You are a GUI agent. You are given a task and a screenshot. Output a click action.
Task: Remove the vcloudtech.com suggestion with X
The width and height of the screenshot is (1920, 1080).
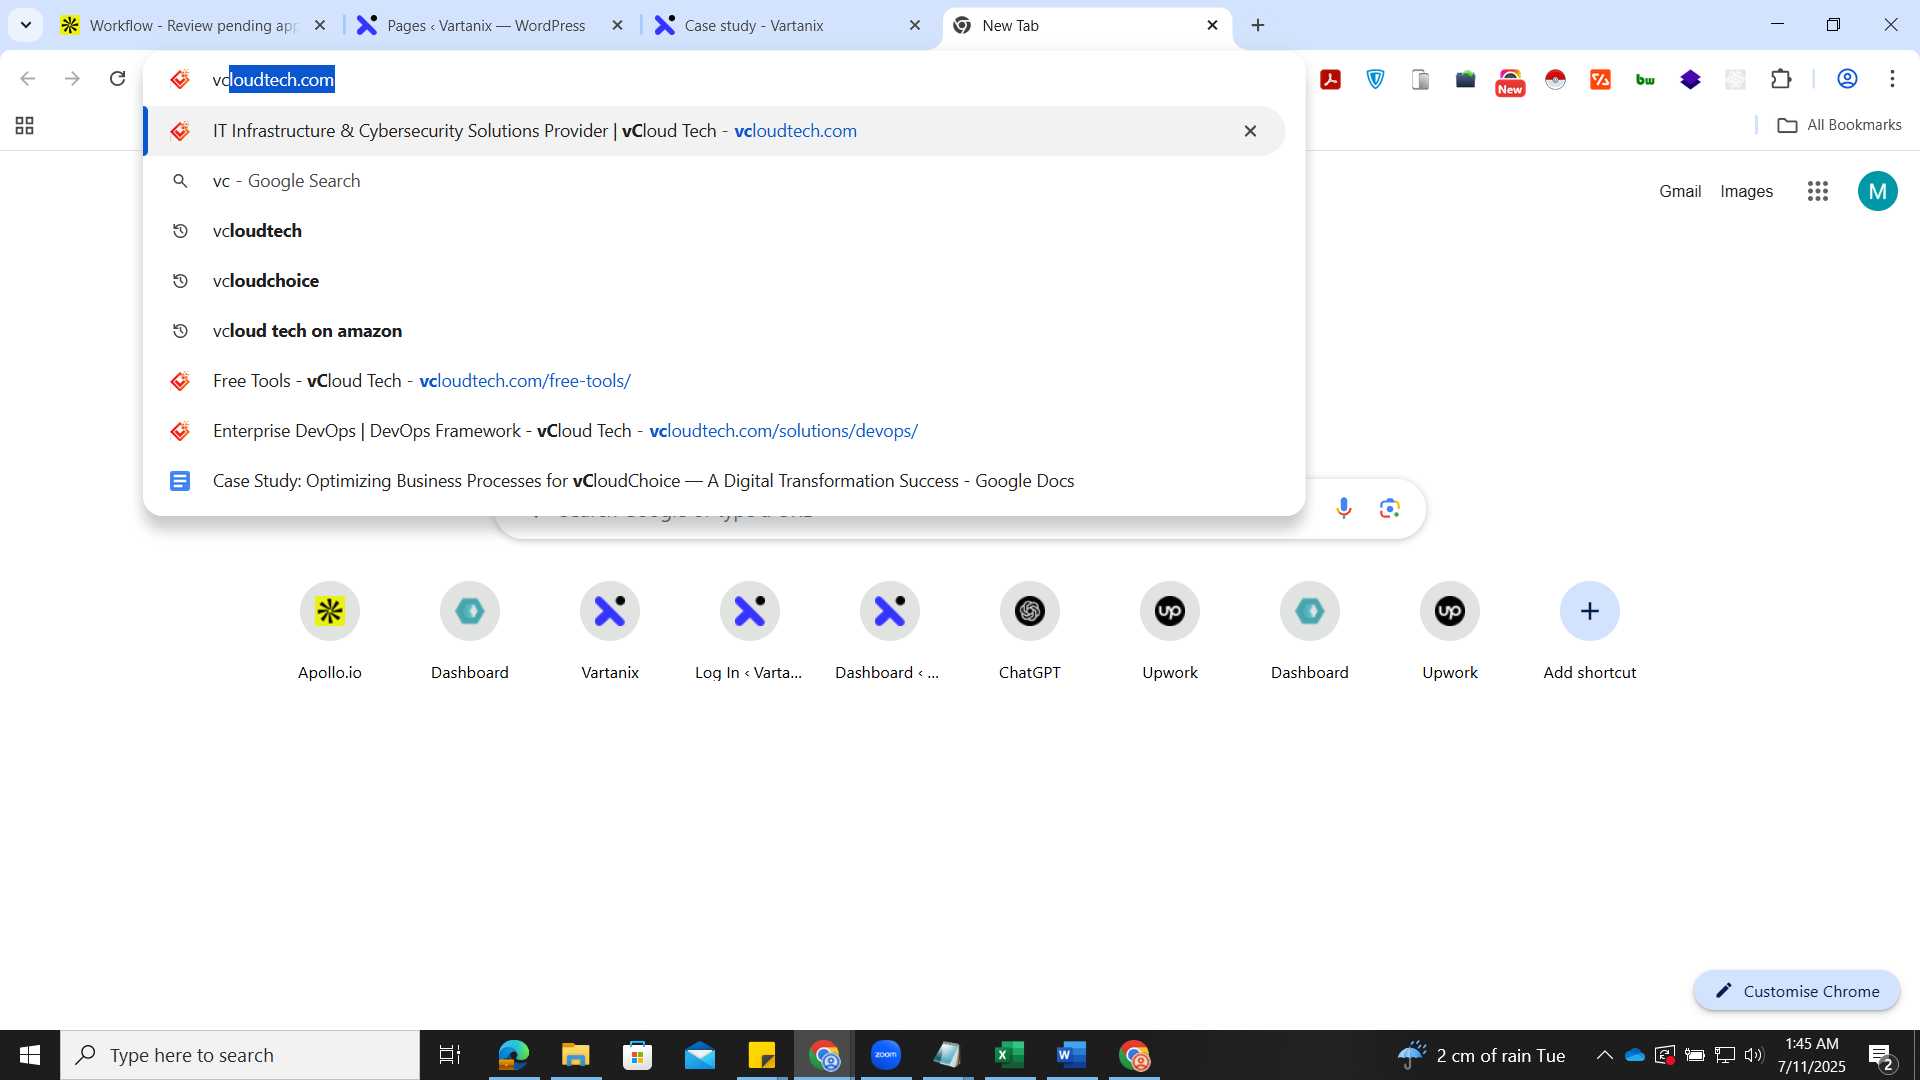pyautogui.click(x=1250, y=131)
